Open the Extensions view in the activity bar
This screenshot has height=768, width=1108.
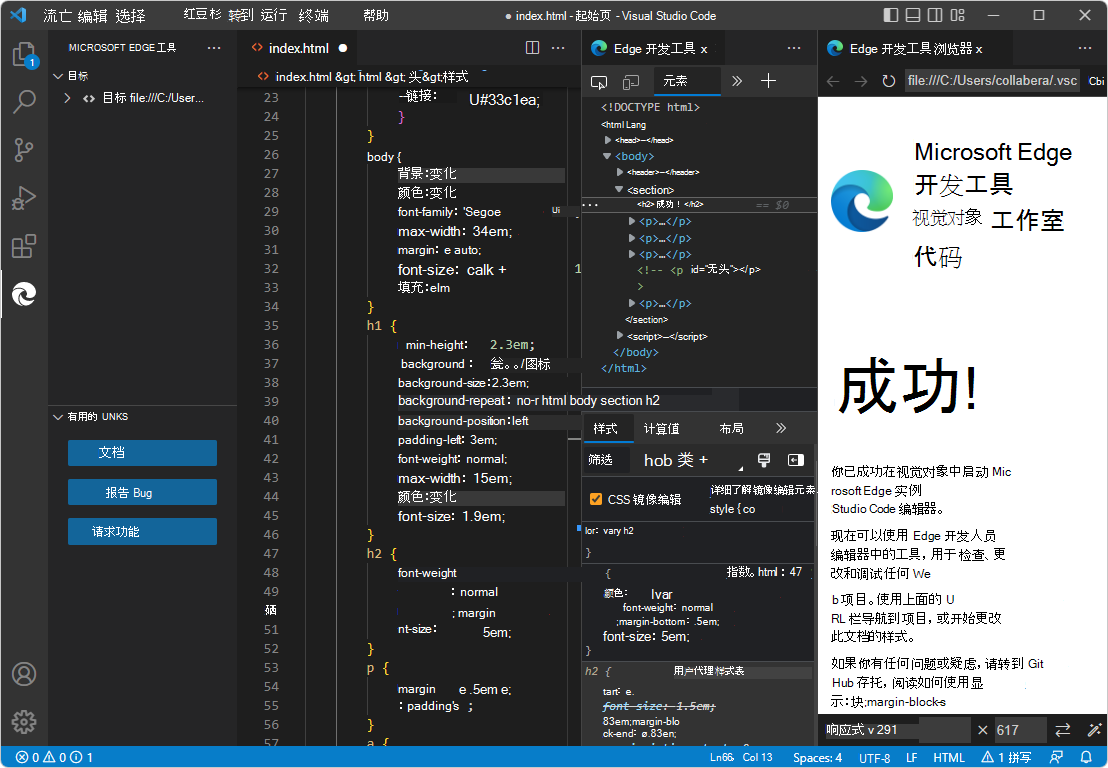24,245
